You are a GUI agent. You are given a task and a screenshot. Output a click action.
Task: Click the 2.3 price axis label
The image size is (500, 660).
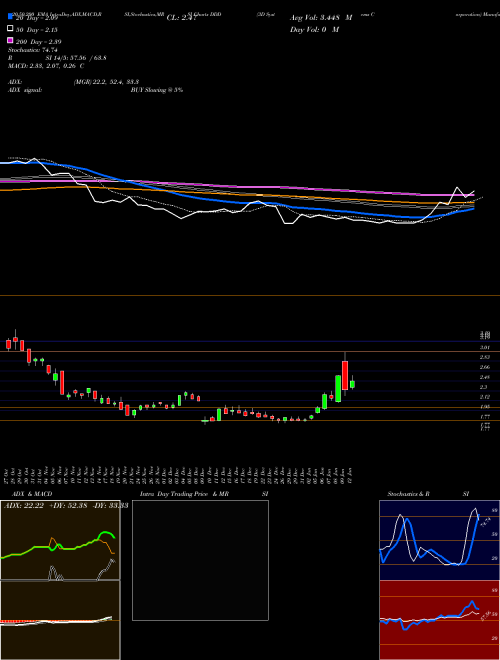tap(483, 387)
